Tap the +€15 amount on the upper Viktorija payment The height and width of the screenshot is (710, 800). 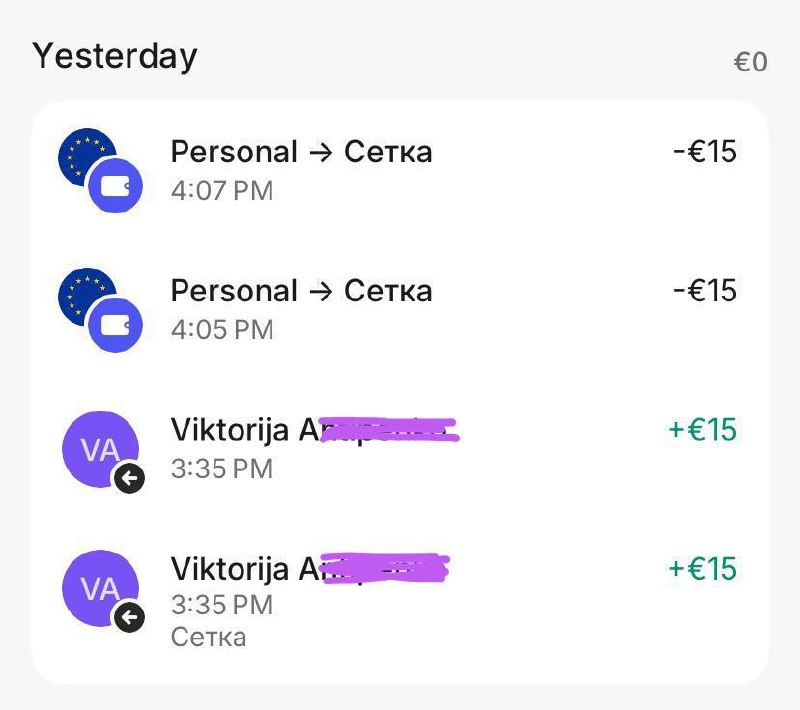point(702,430)
